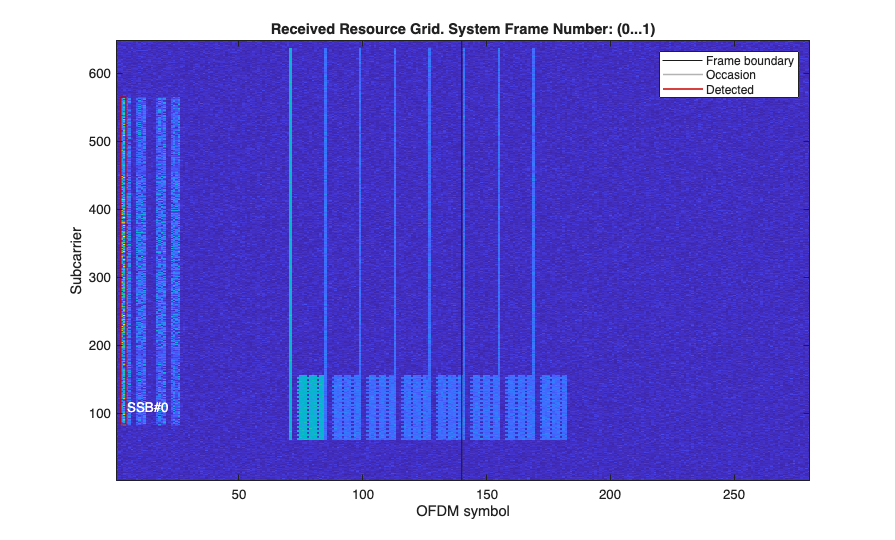Viewport: 895px width, 540px height.
Task: Click x-axis tick label 100
Action: click(x=362, y=494)
